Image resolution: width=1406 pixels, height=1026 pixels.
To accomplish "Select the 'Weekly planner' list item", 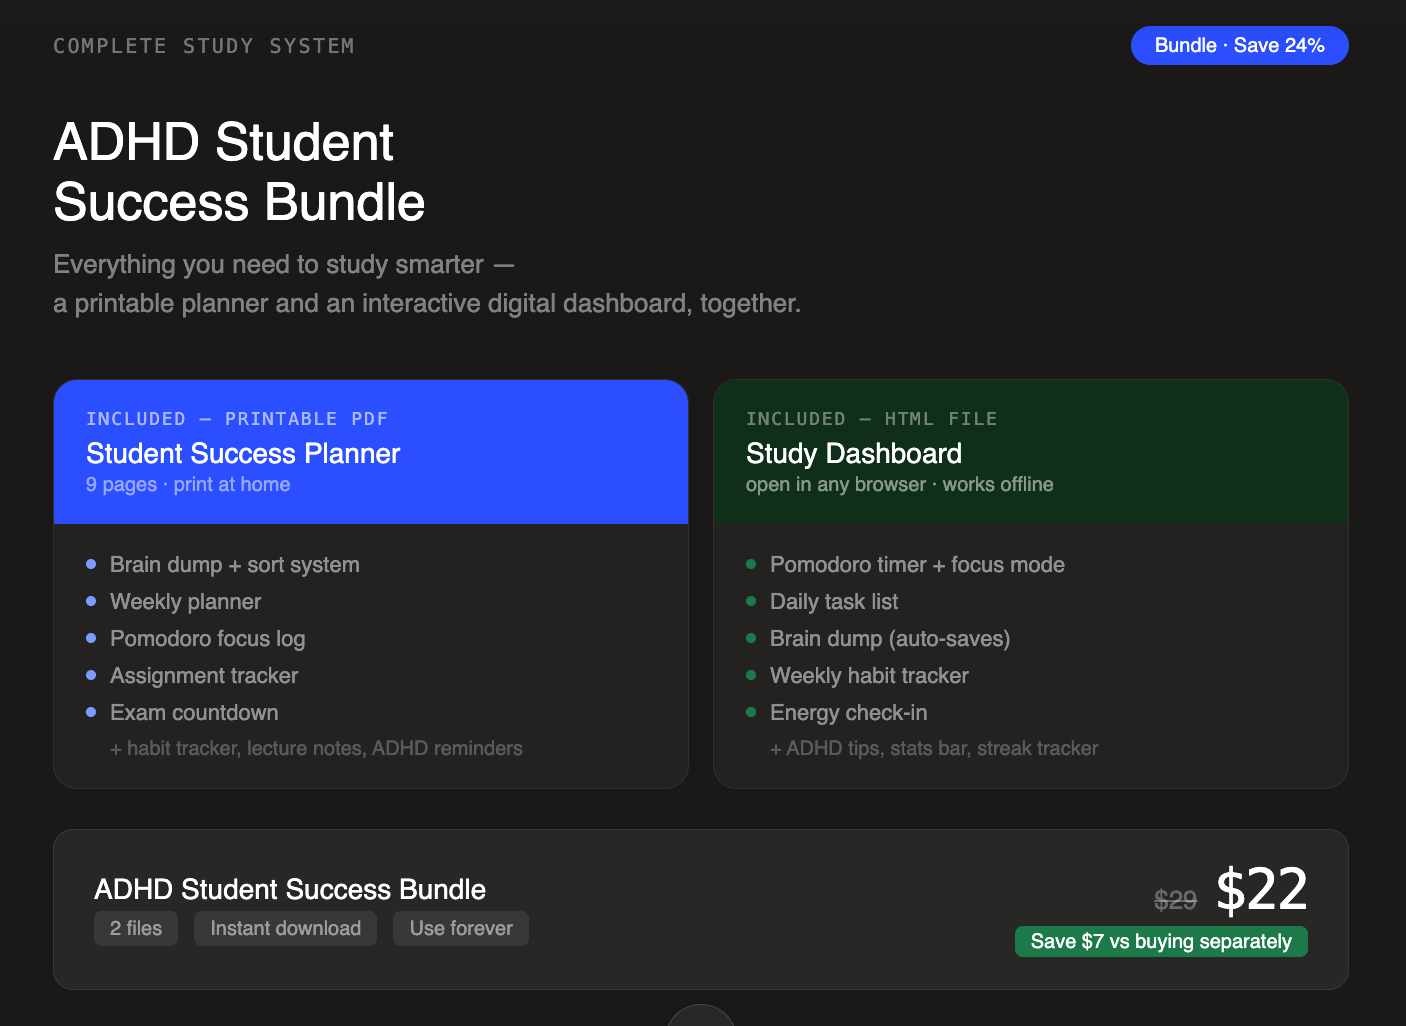I will [x=186, y=602].
